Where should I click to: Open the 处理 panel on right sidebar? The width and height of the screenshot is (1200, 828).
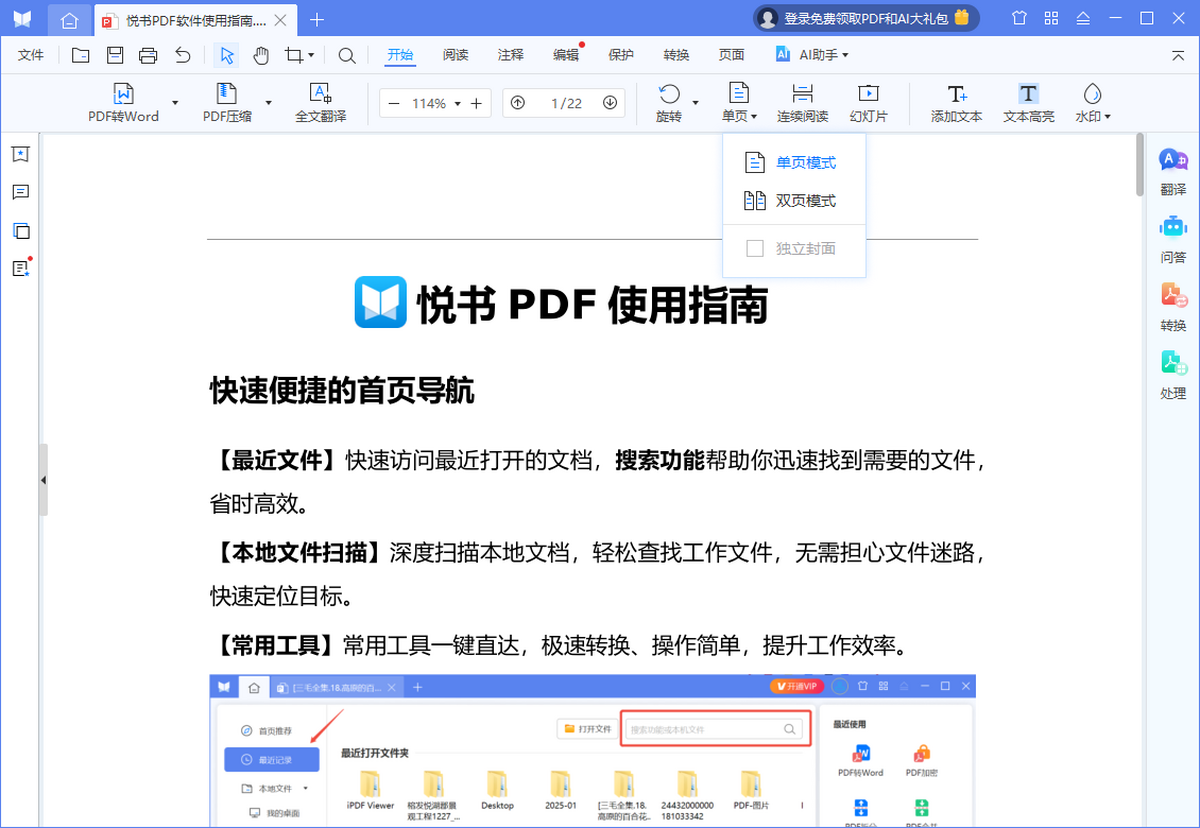pos(1173,374)
